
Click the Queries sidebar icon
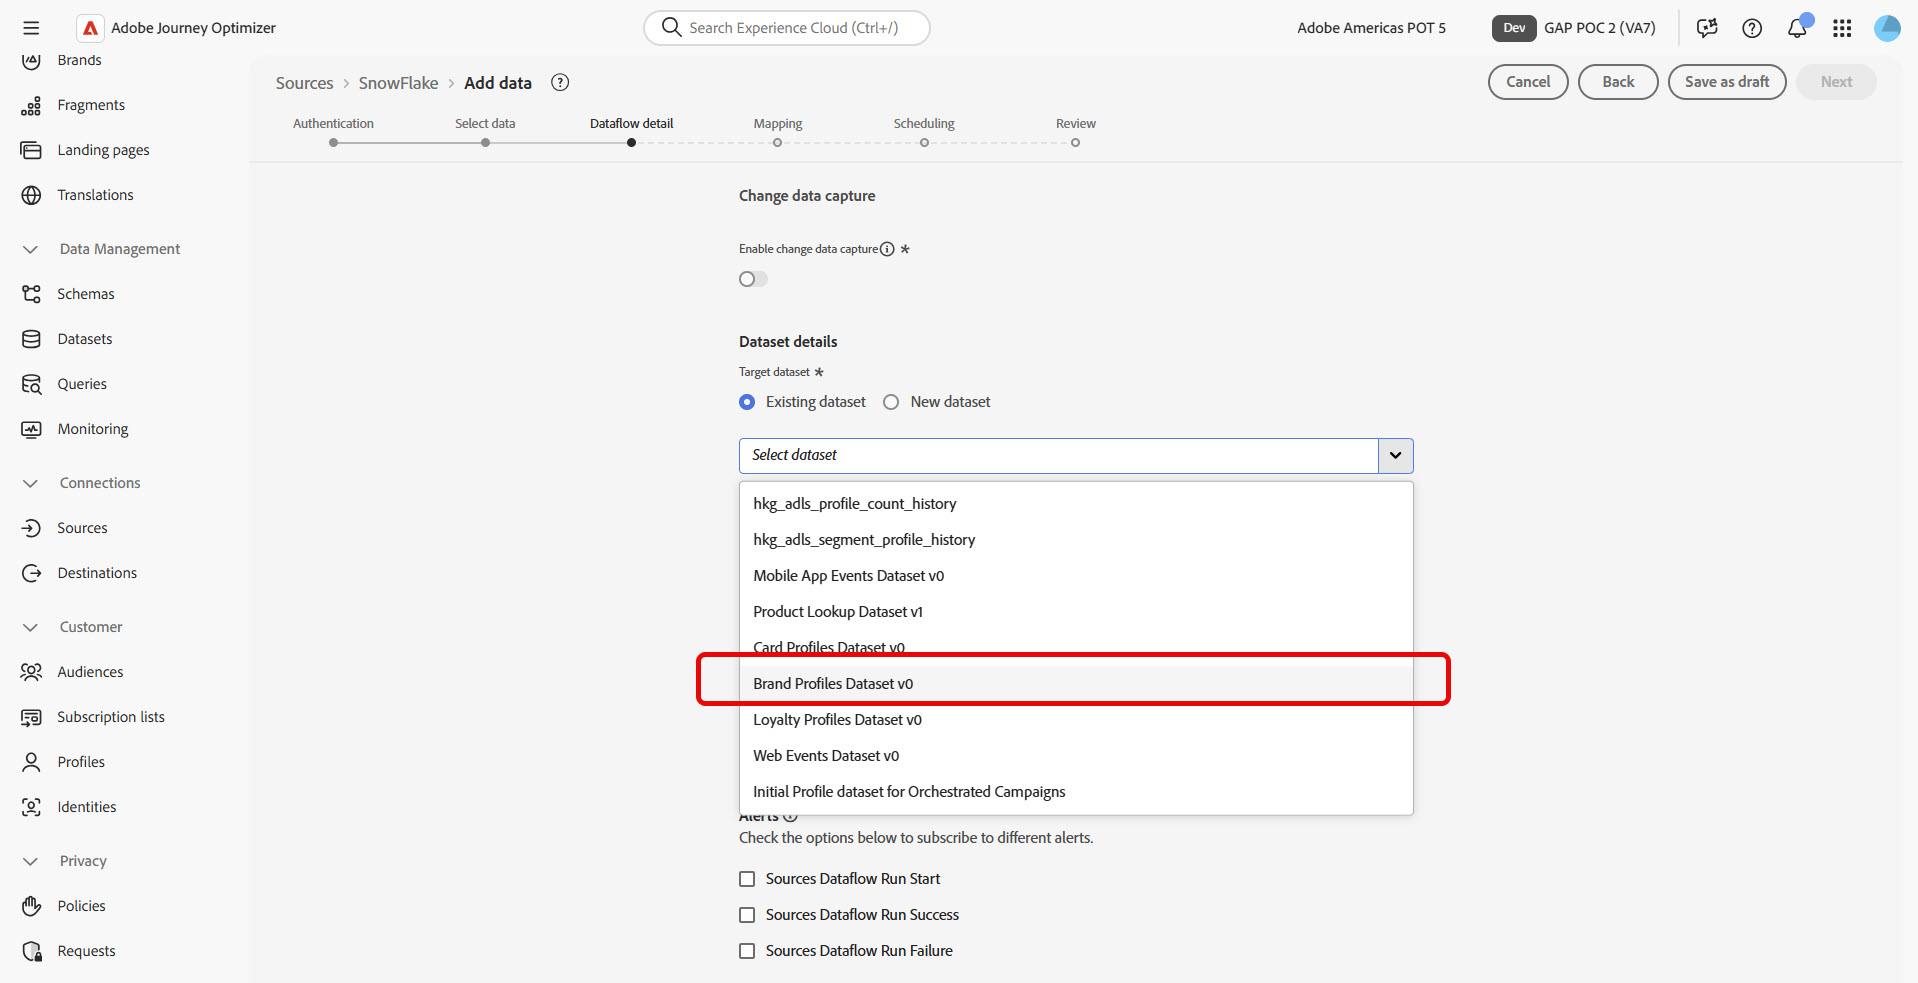pyautogui.click(x=31, y=384)
